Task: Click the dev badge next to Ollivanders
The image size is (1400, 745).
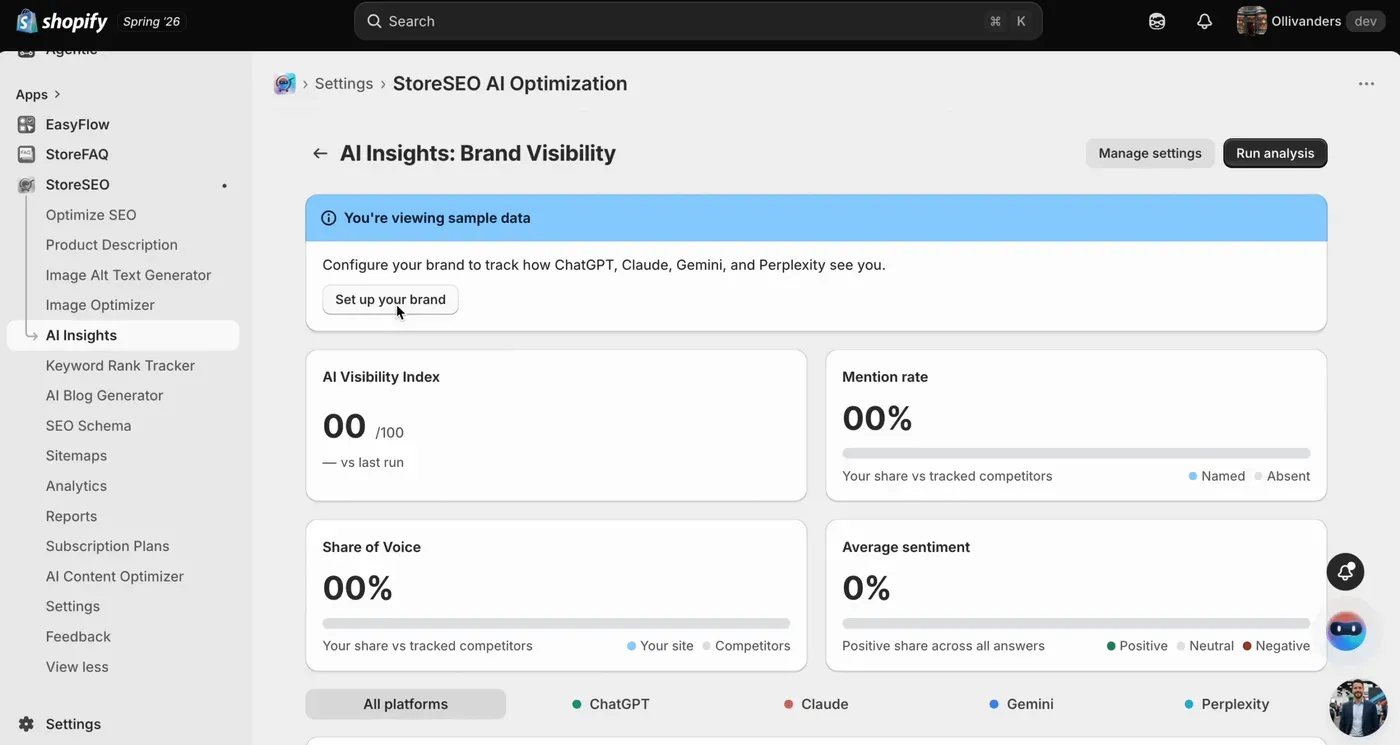Action: [x=1366, y=21]
